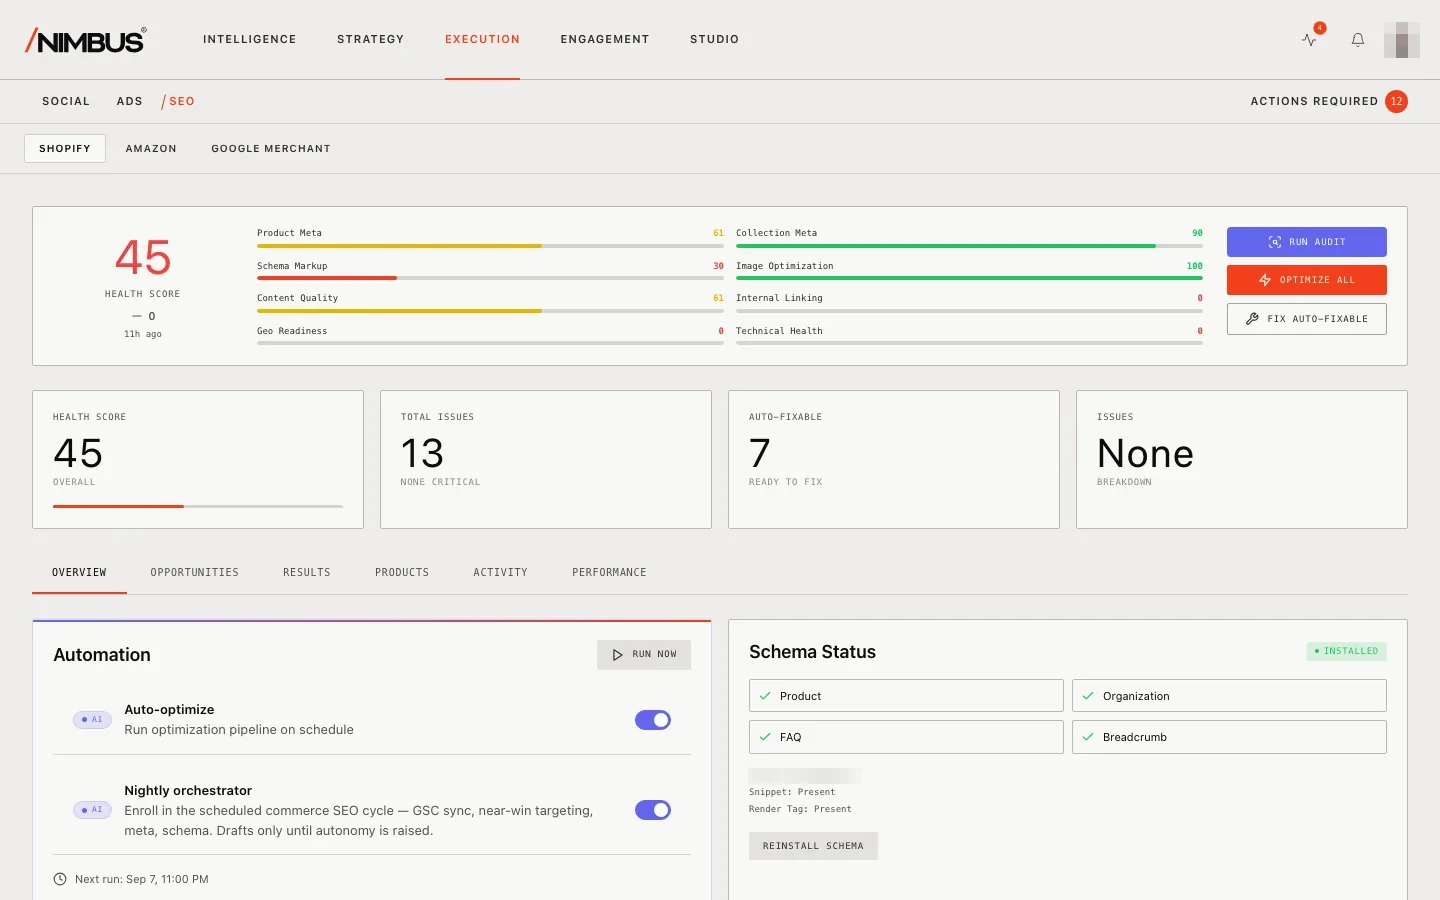Viewport: 1440px width, 900px height.
Task: Open the Opportunities tab
Action: (195, 572)
